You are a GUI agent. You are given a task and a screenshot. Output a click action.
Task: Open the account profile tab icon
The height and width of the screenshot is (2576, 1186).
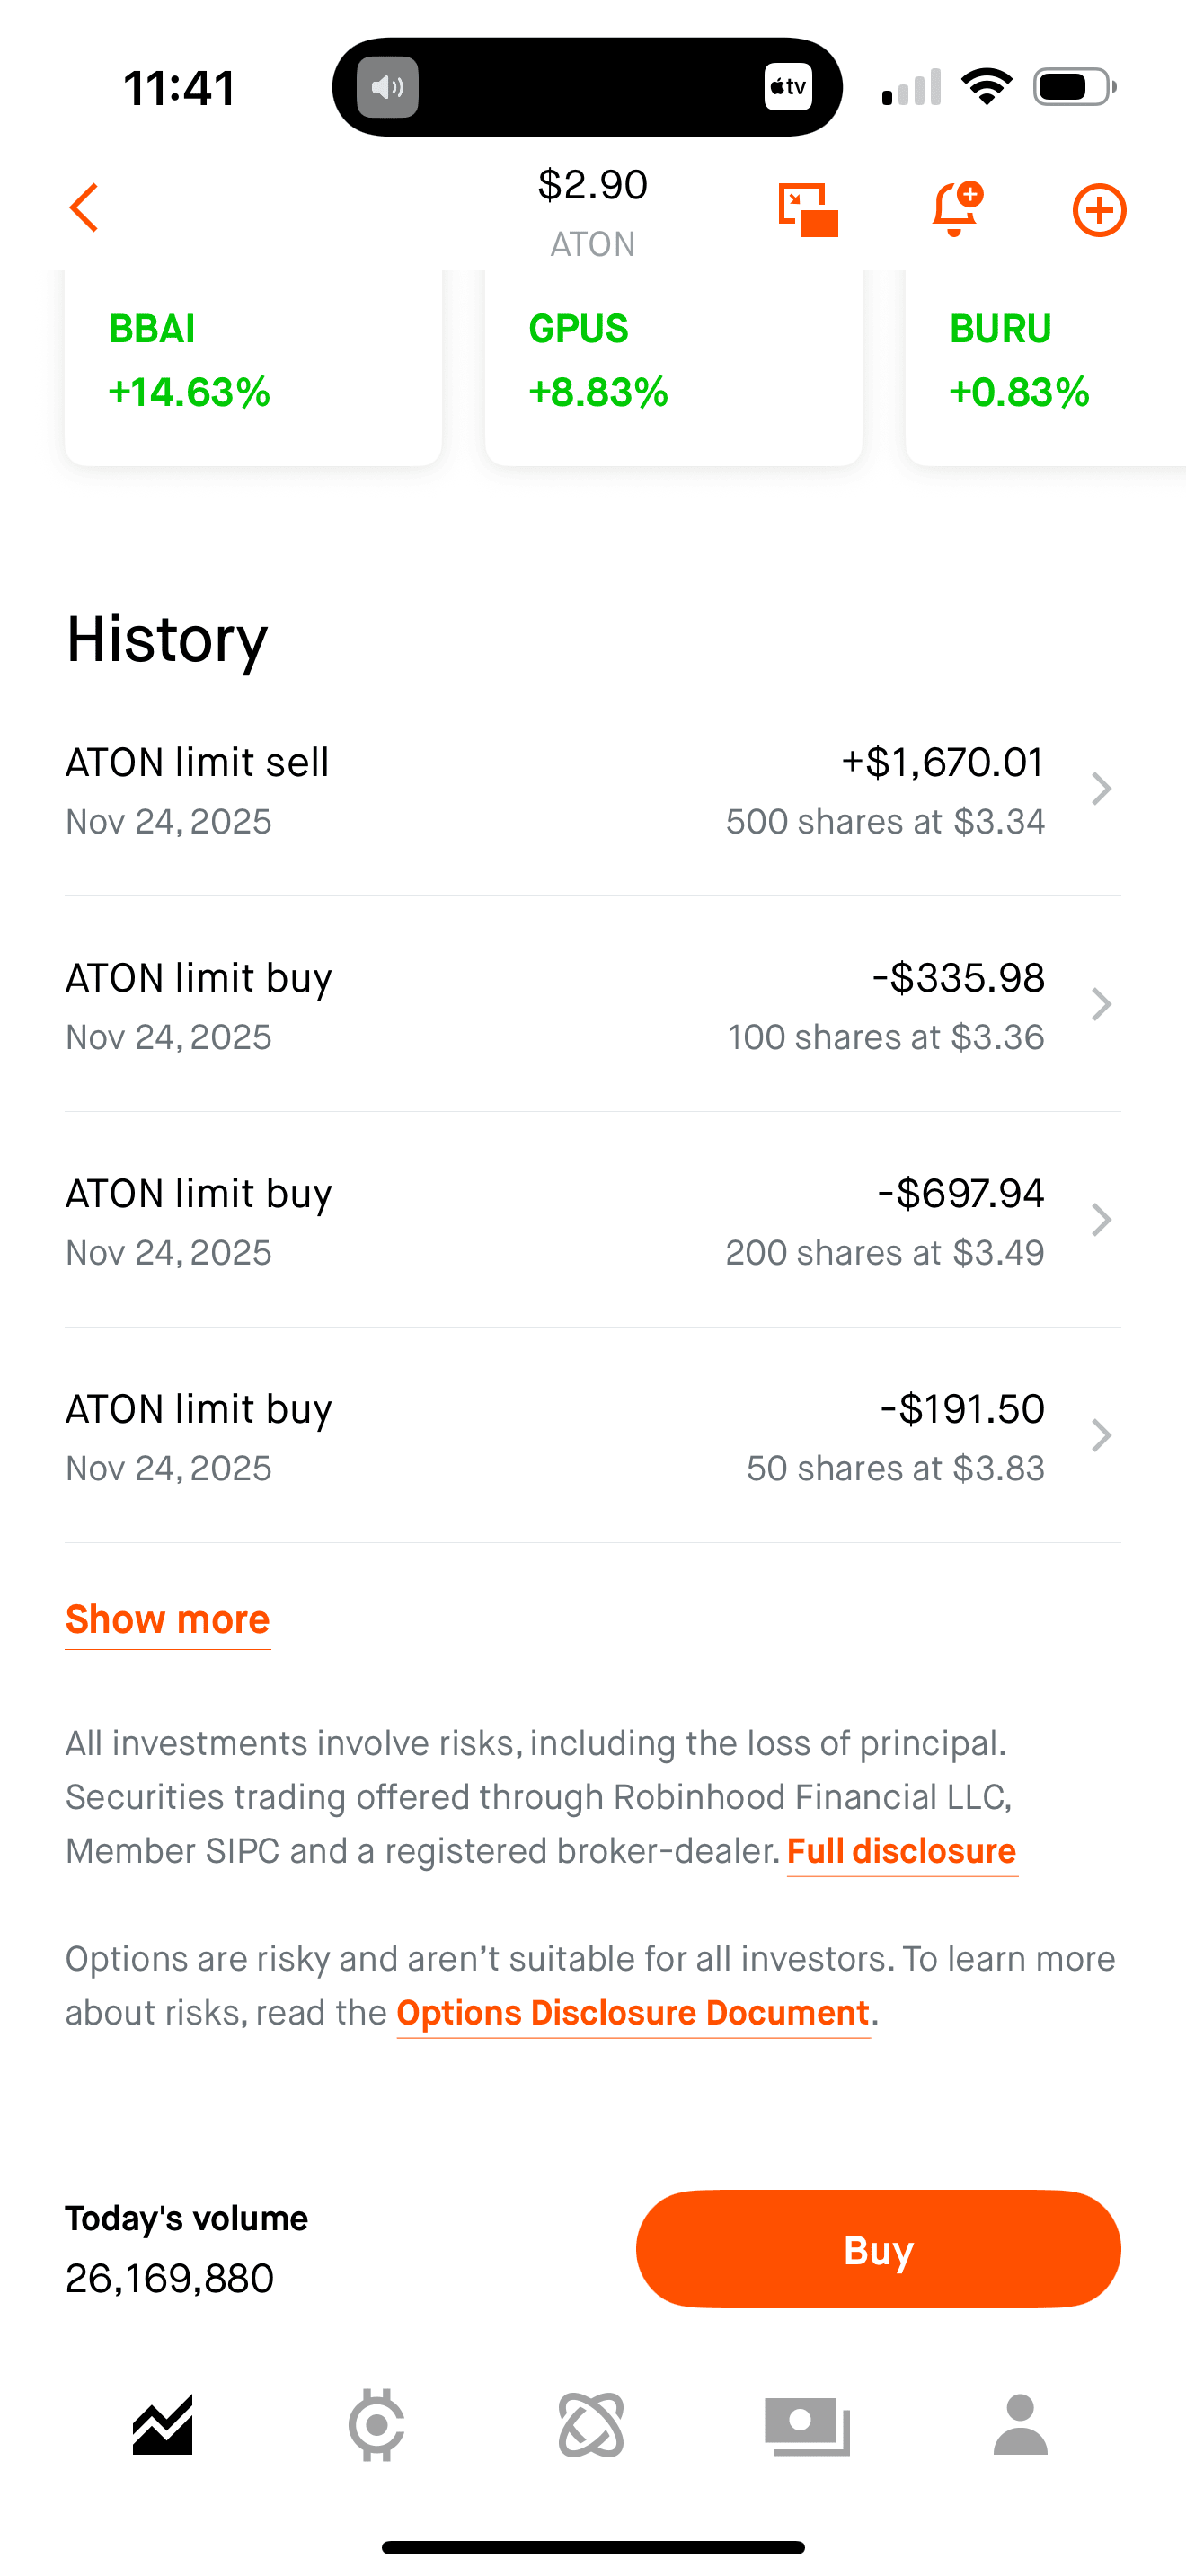1020,2425
